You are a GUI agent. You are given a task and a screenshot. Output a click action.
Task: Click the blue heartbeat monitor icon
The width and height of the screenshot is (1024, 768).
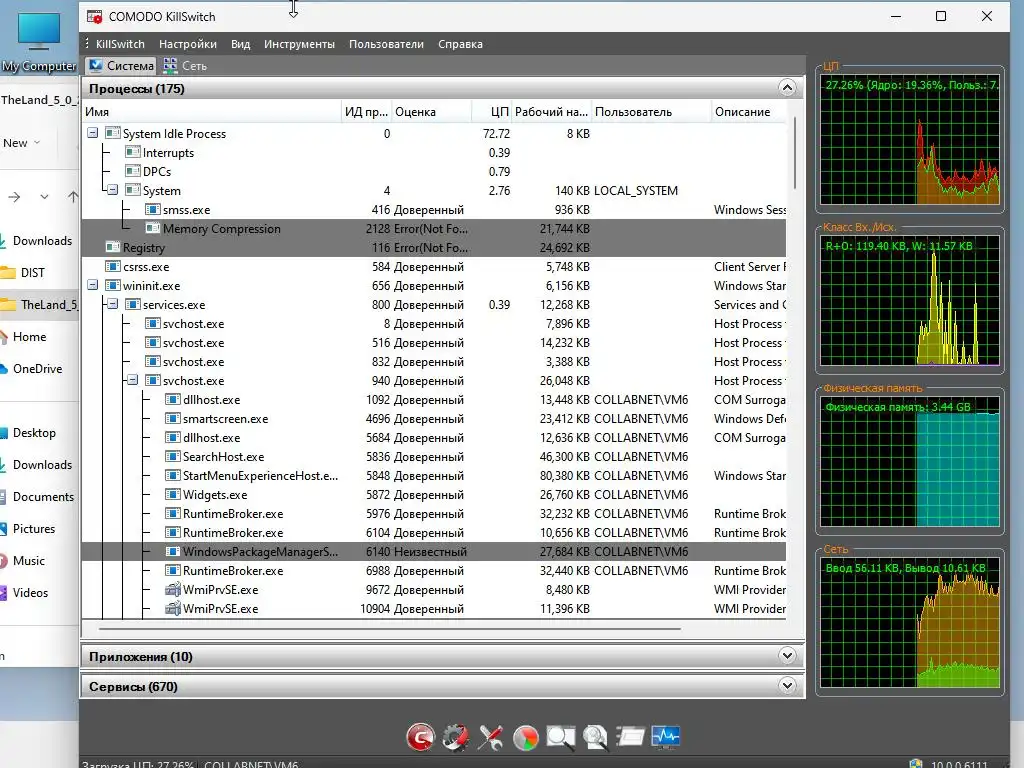[x=665, y=737]
